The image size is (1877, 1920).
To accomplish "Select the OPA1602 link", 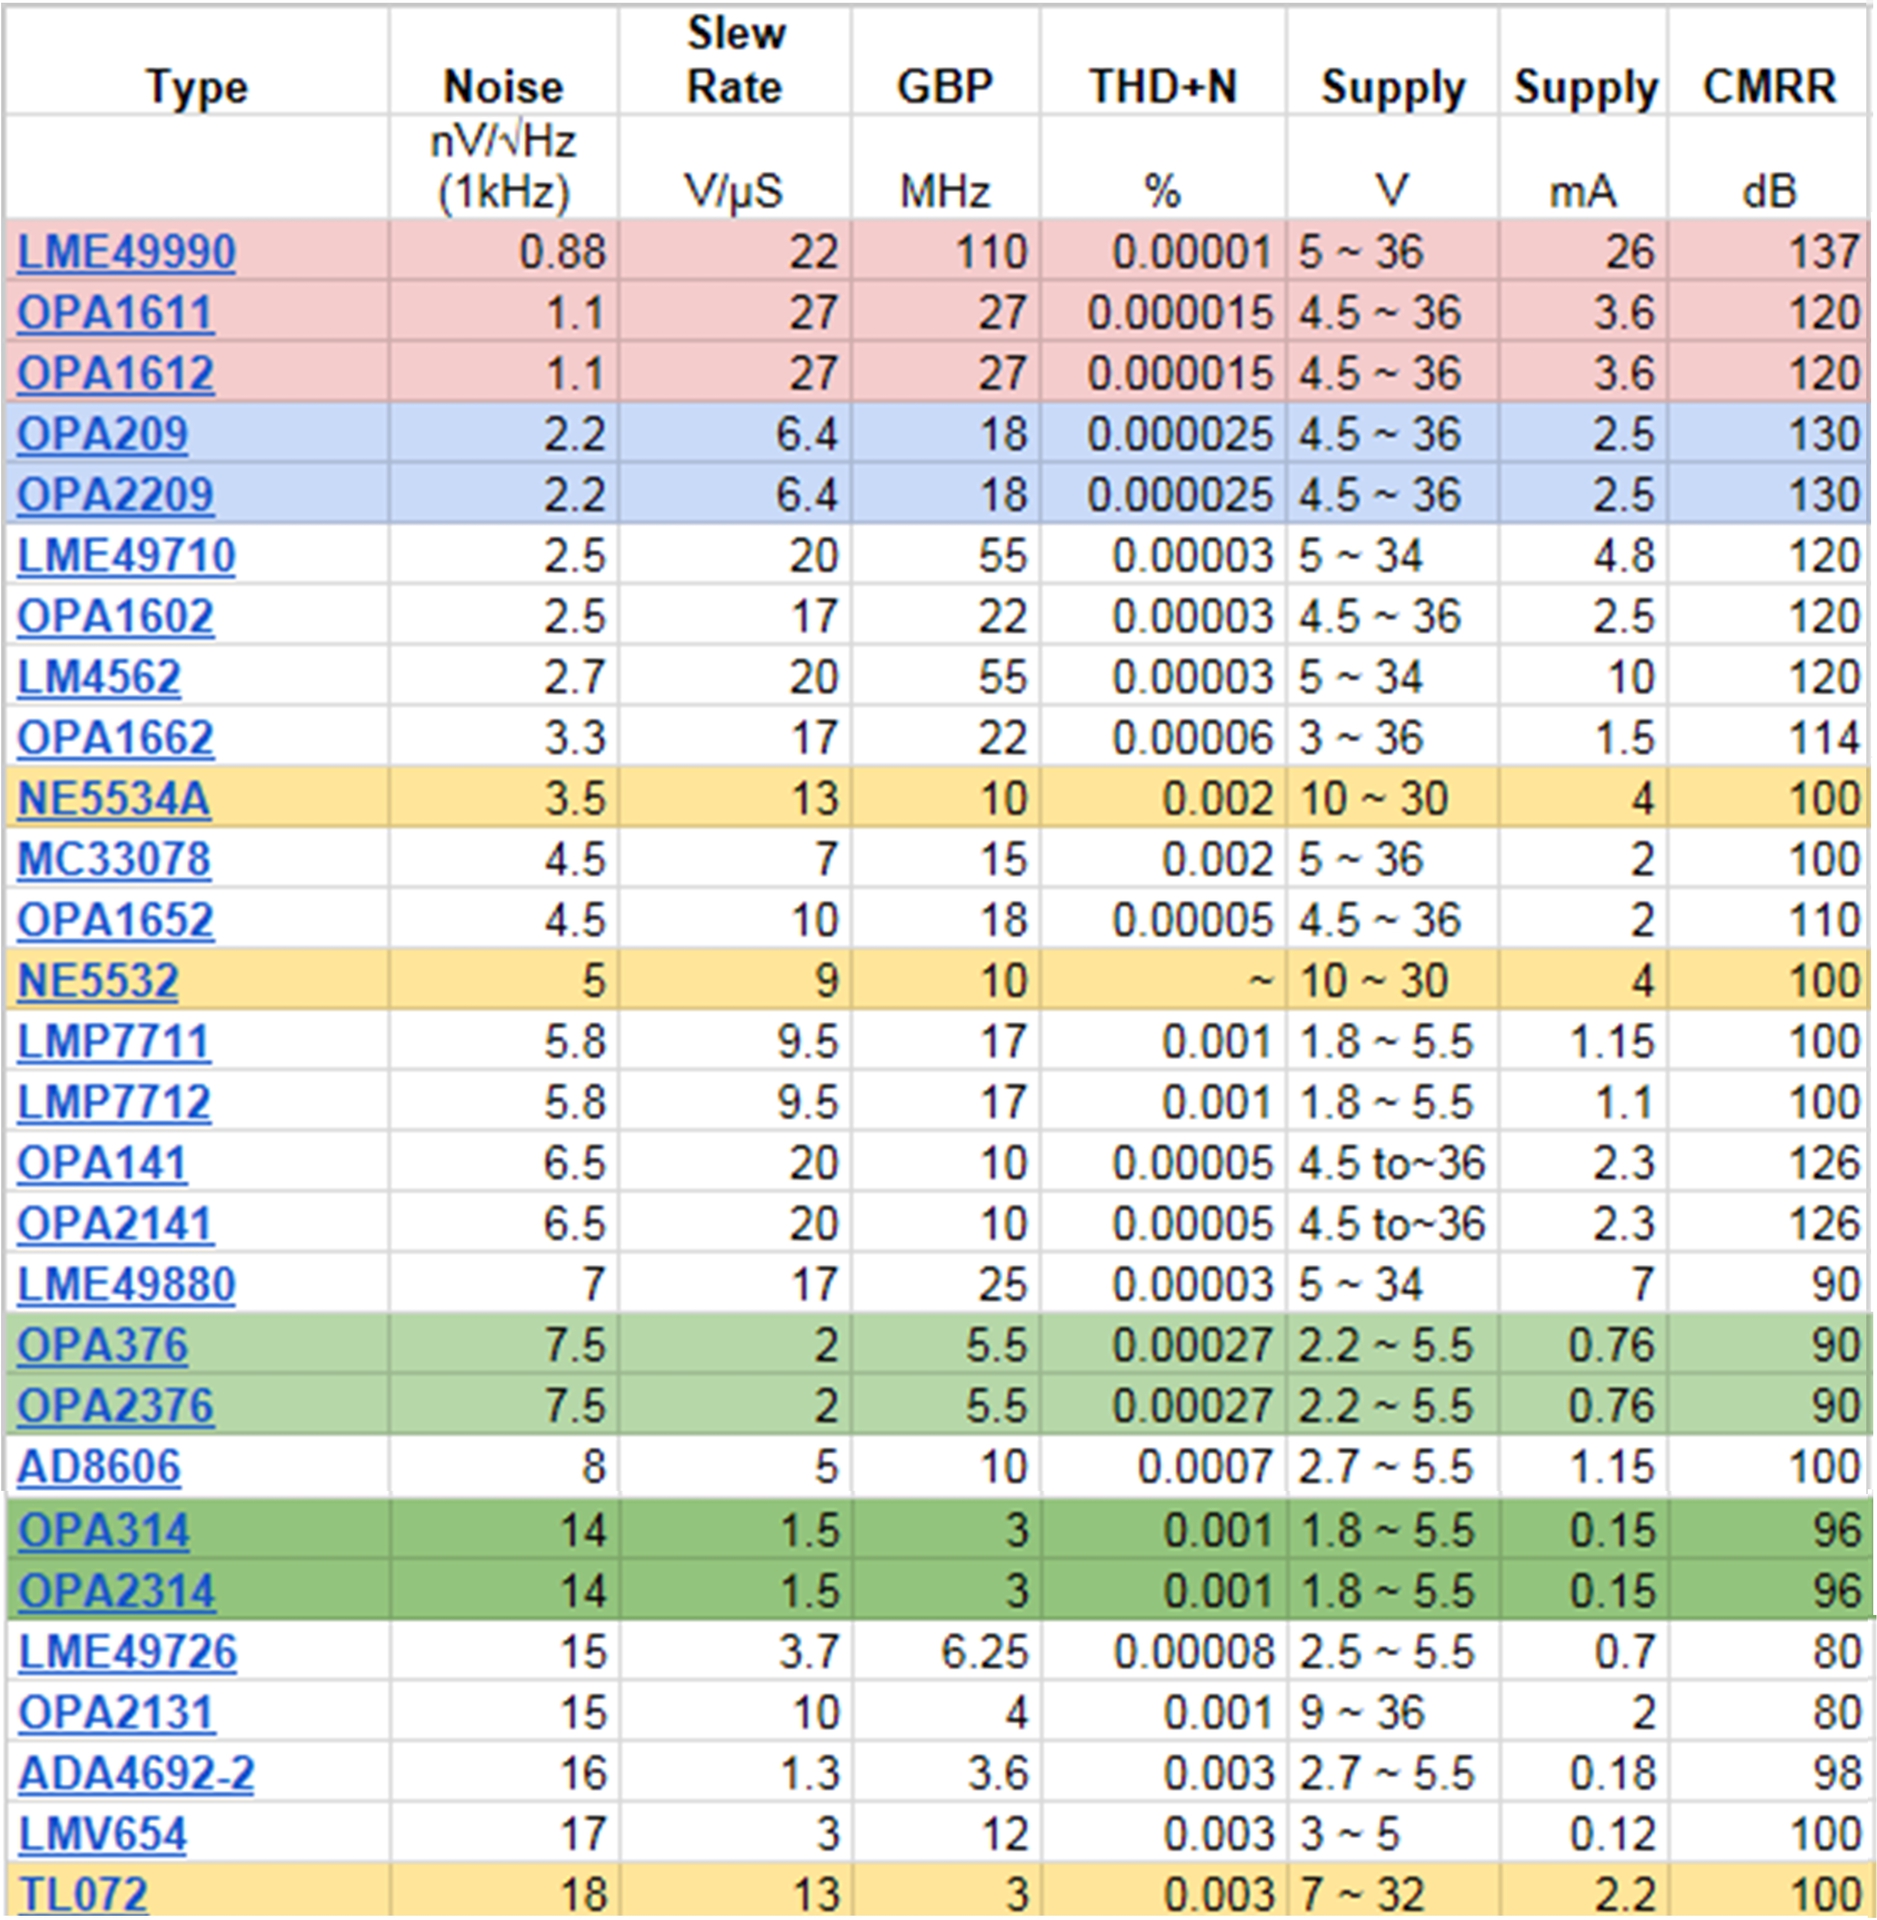I will pyautogui.click(x=116, y=617).
